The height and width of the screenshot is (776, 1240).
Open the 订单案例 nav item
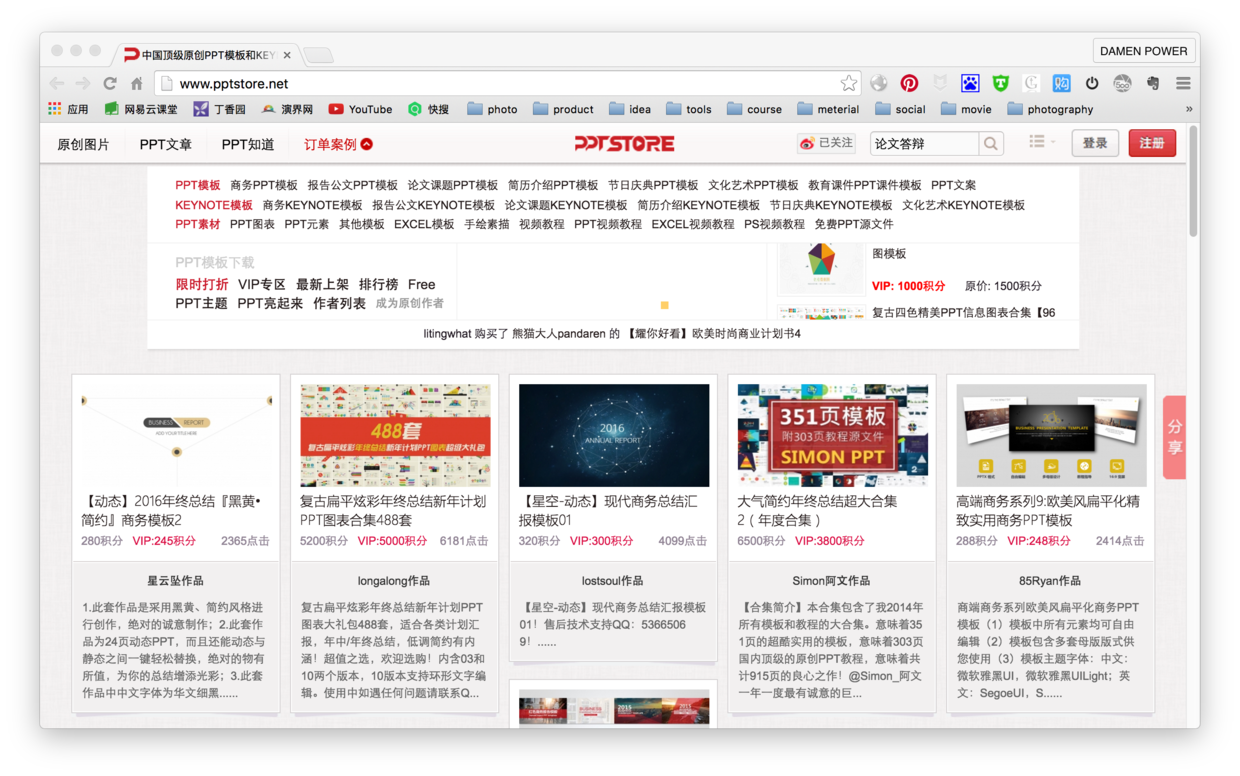point(338,145)
